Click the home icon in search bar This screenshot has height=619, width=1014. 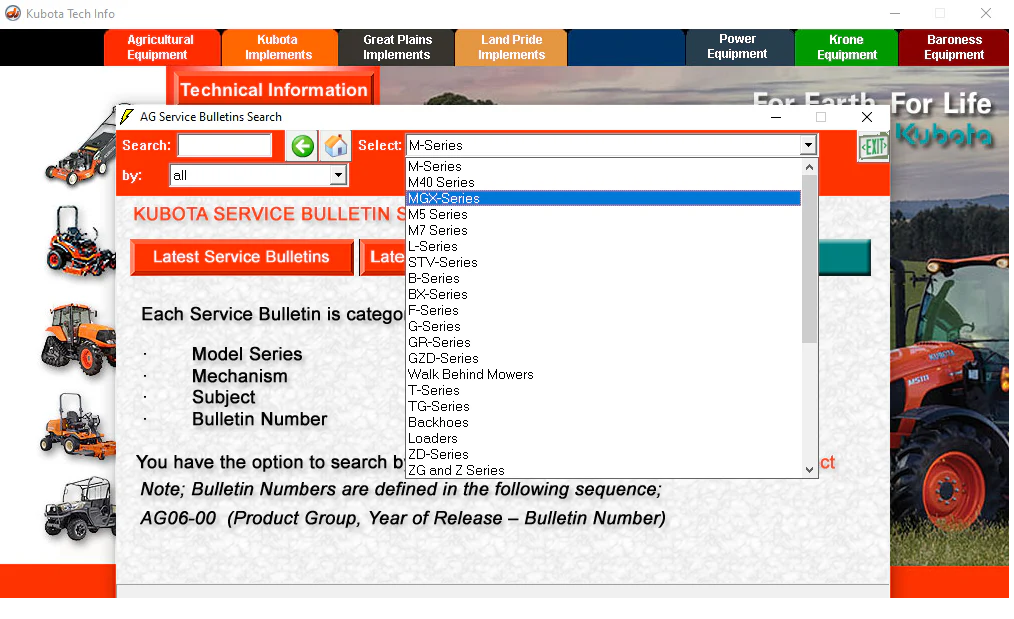(336, 146)
